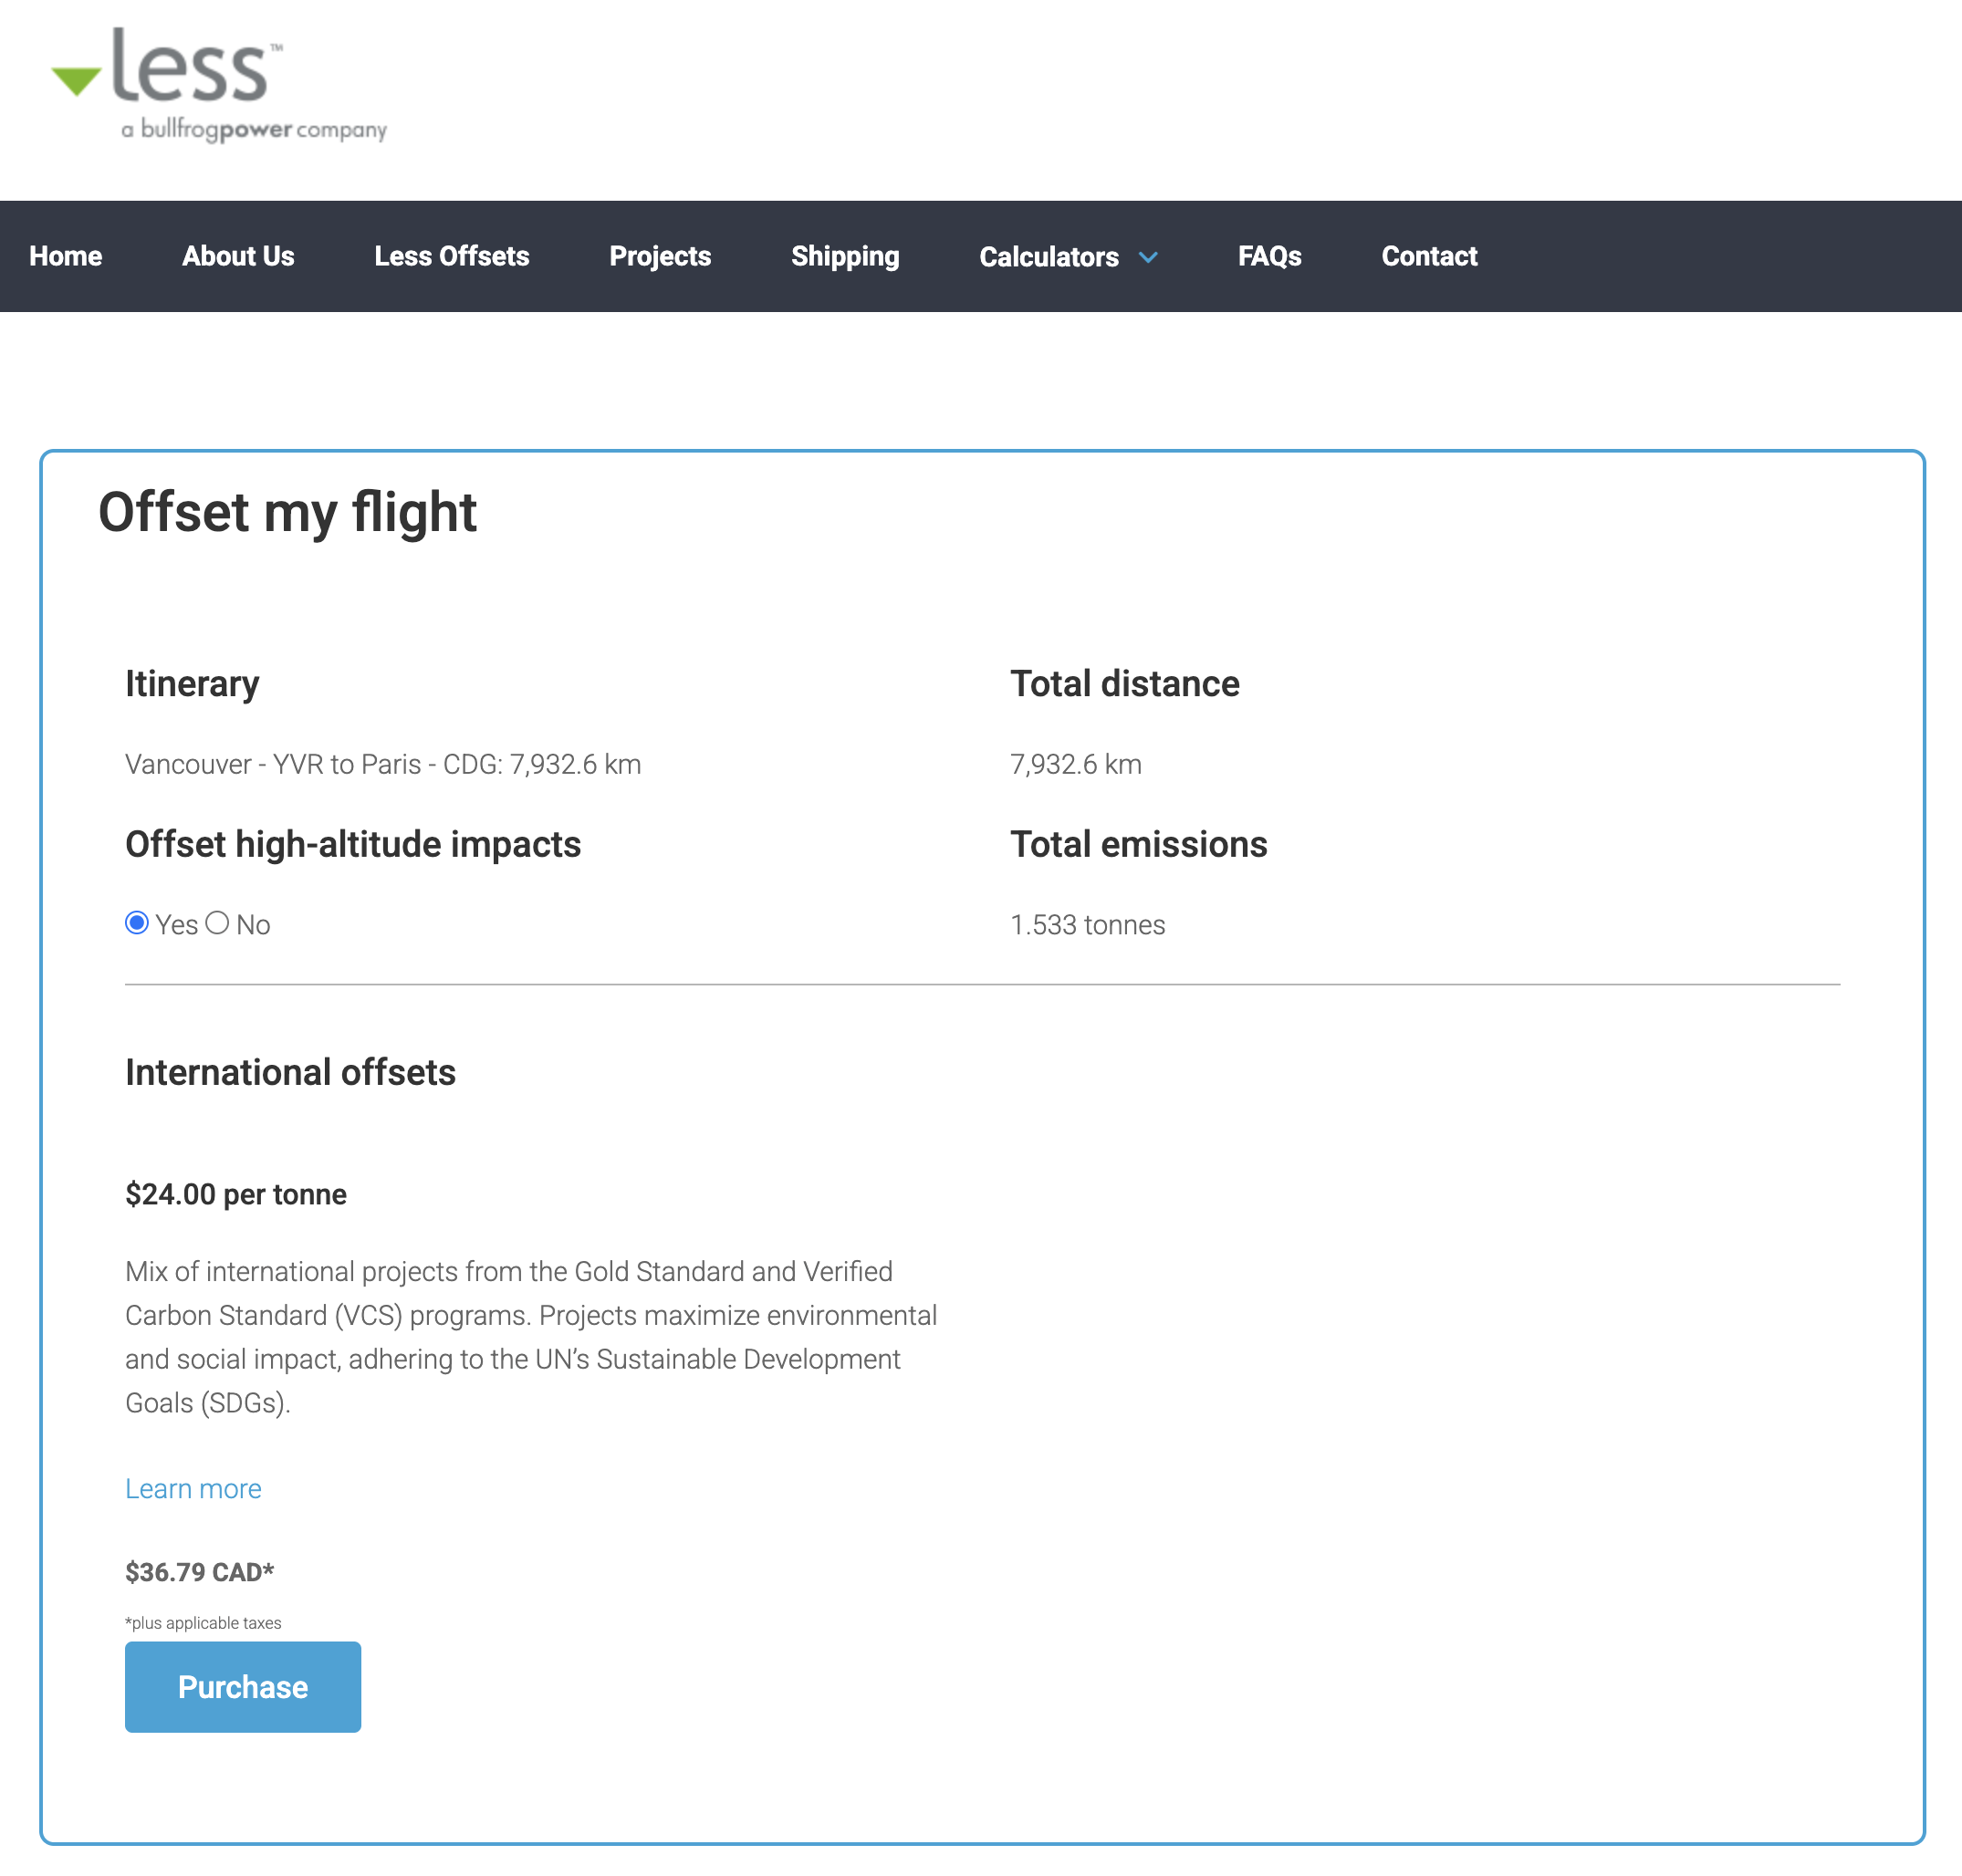The image size is (1962, 1876).
Task: Go to About Us page
Action: point(238,256)
